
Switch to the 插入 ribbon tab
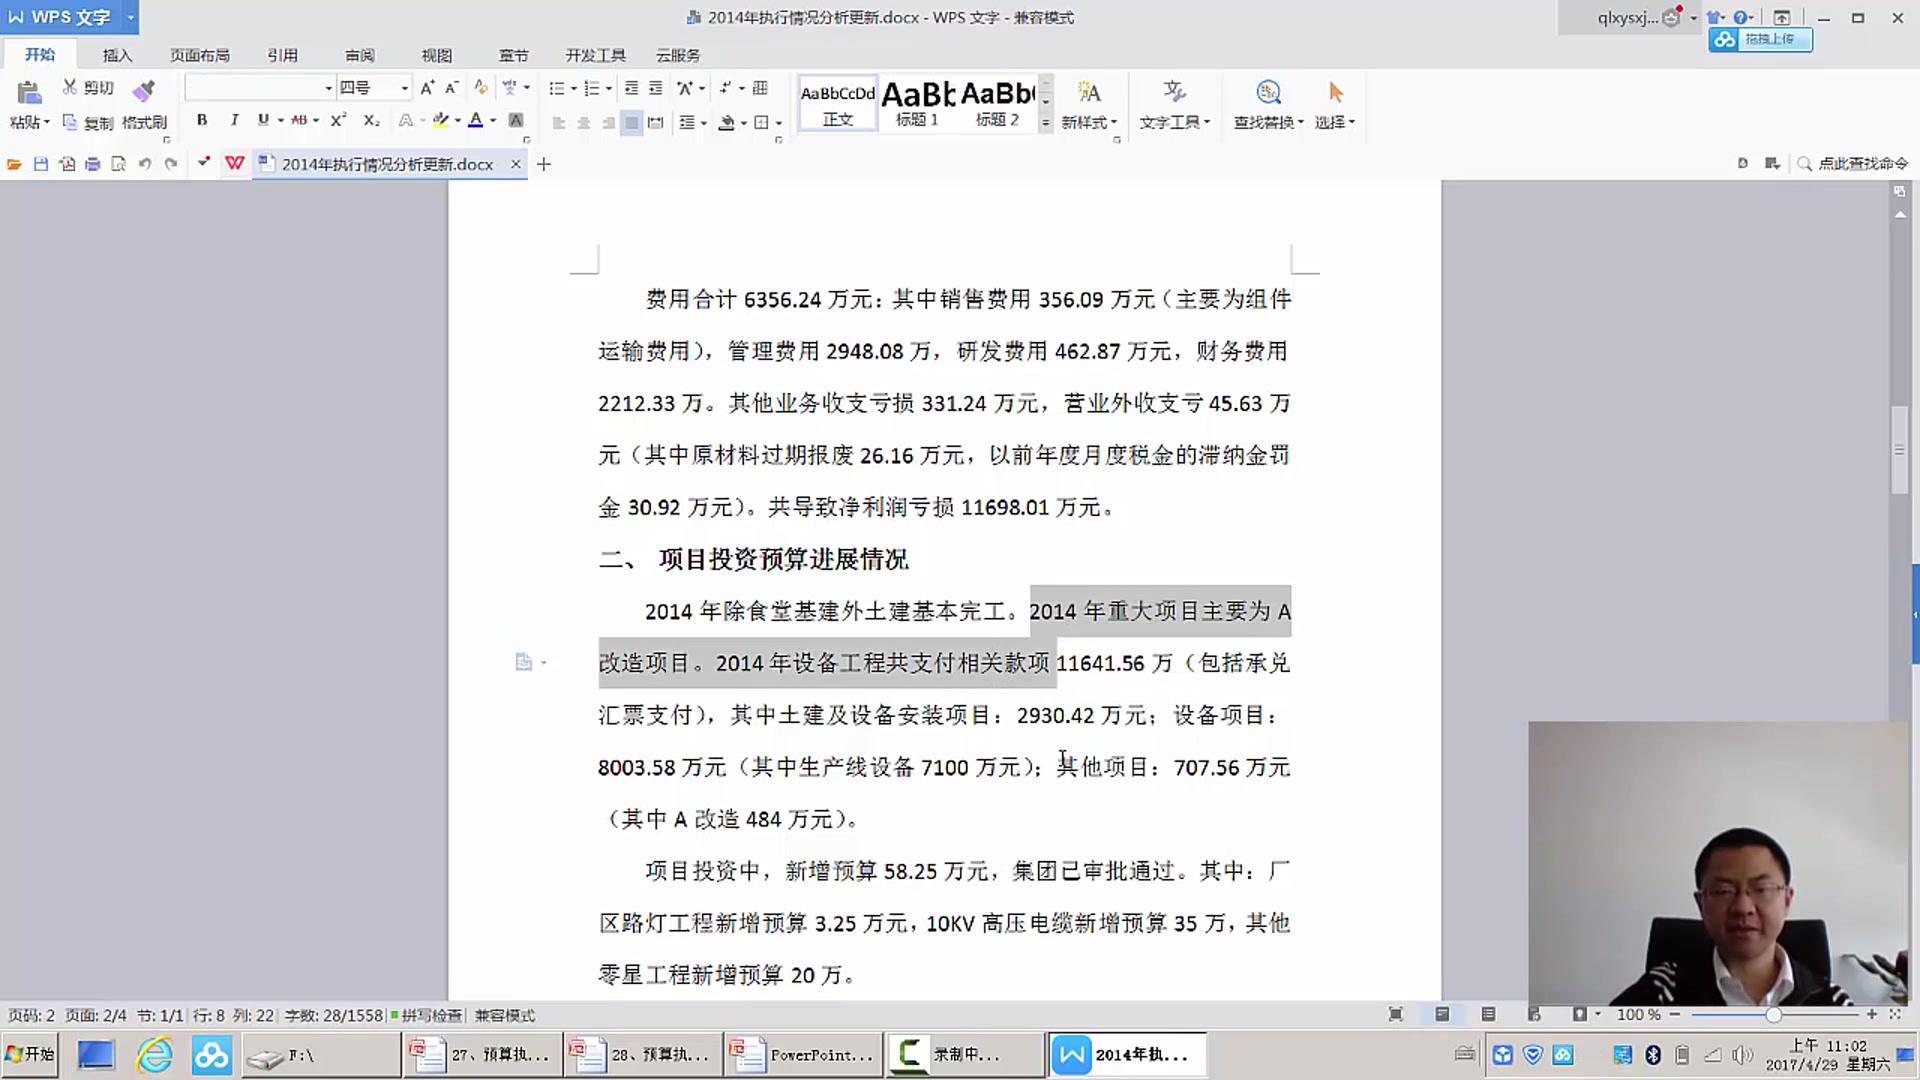[x=117, y=55]
